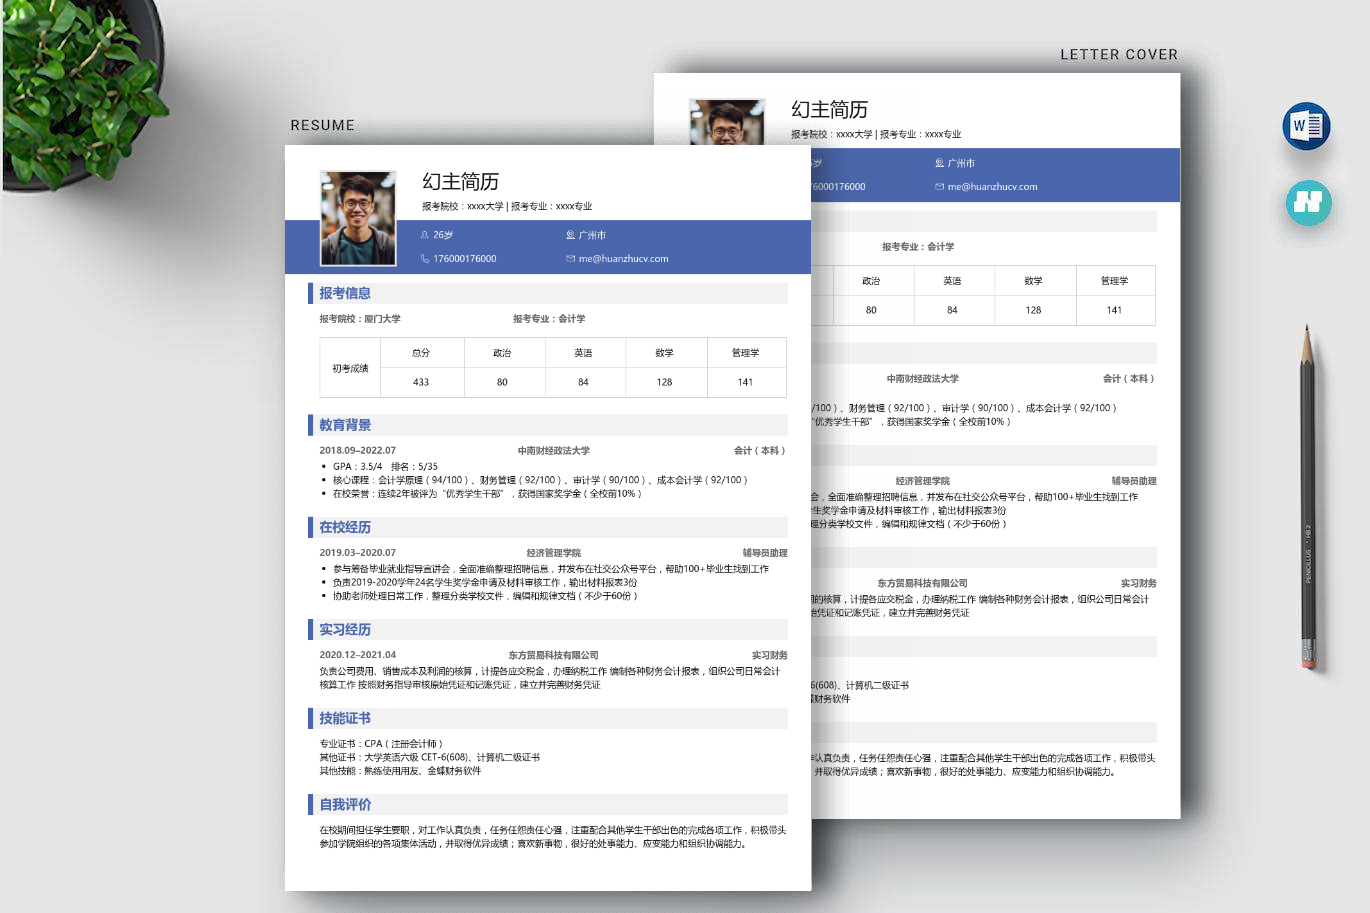
Task: Click the location icon on cover letter page
Action: pos(939,163)
